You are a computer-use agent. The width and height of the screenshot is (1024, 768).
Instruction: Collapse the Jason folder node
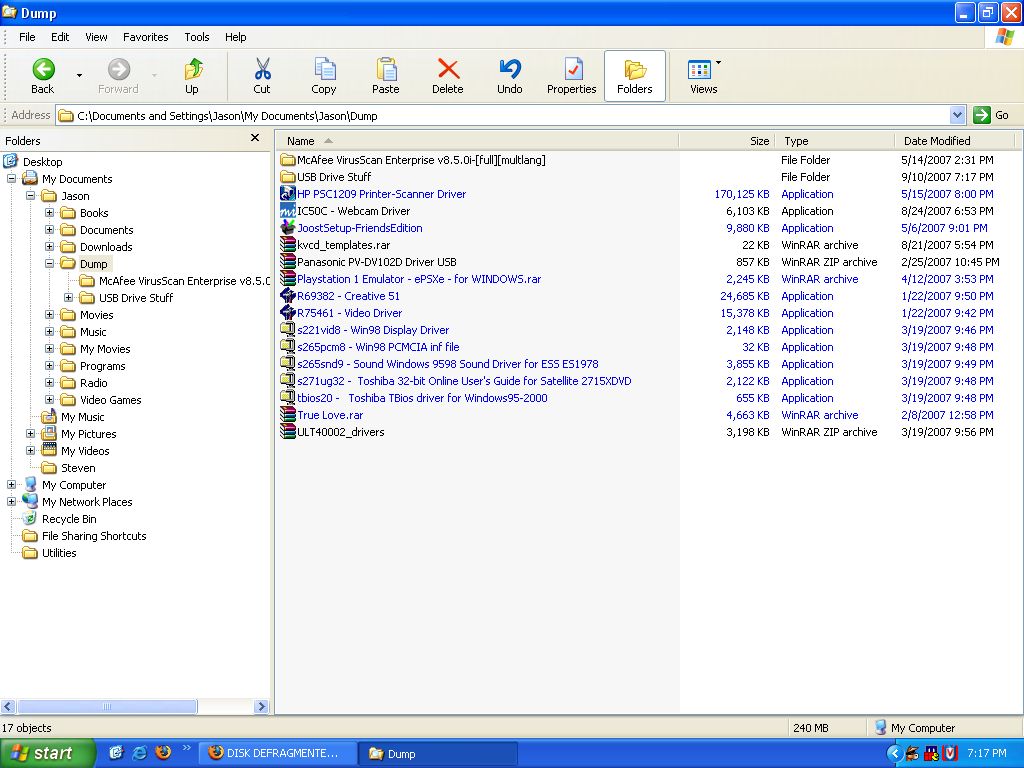[30, 195]
